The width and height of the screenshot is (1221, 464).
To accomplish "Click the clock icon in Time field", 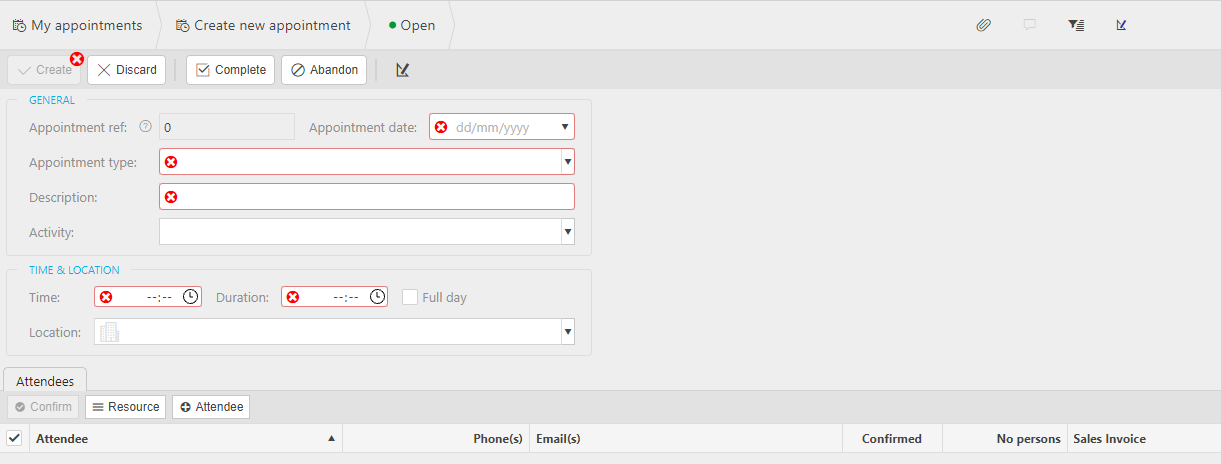I will pyautogui.click(x=190, y=297).
